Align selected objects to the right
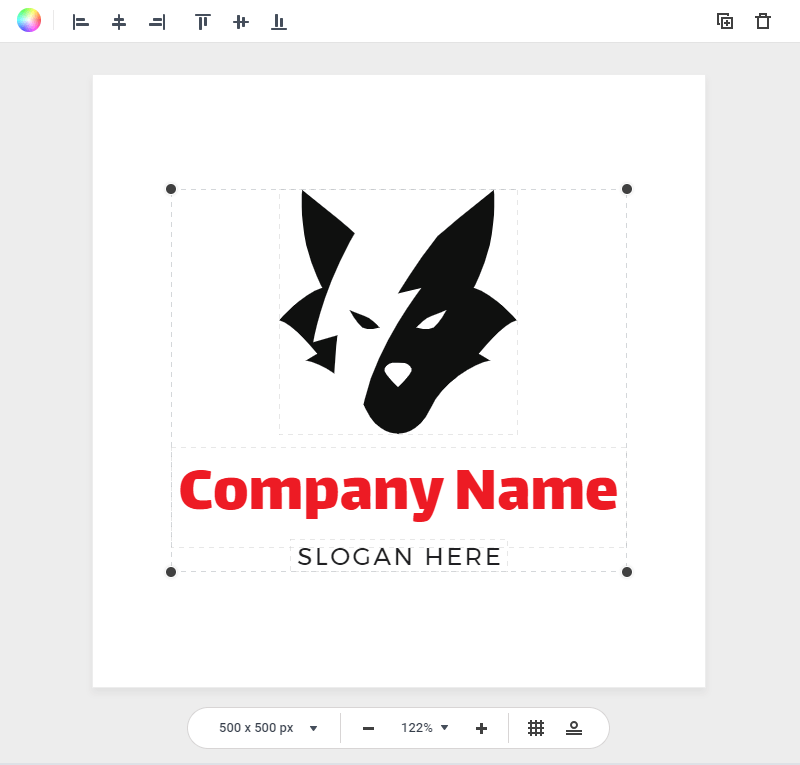 point(157,22)
